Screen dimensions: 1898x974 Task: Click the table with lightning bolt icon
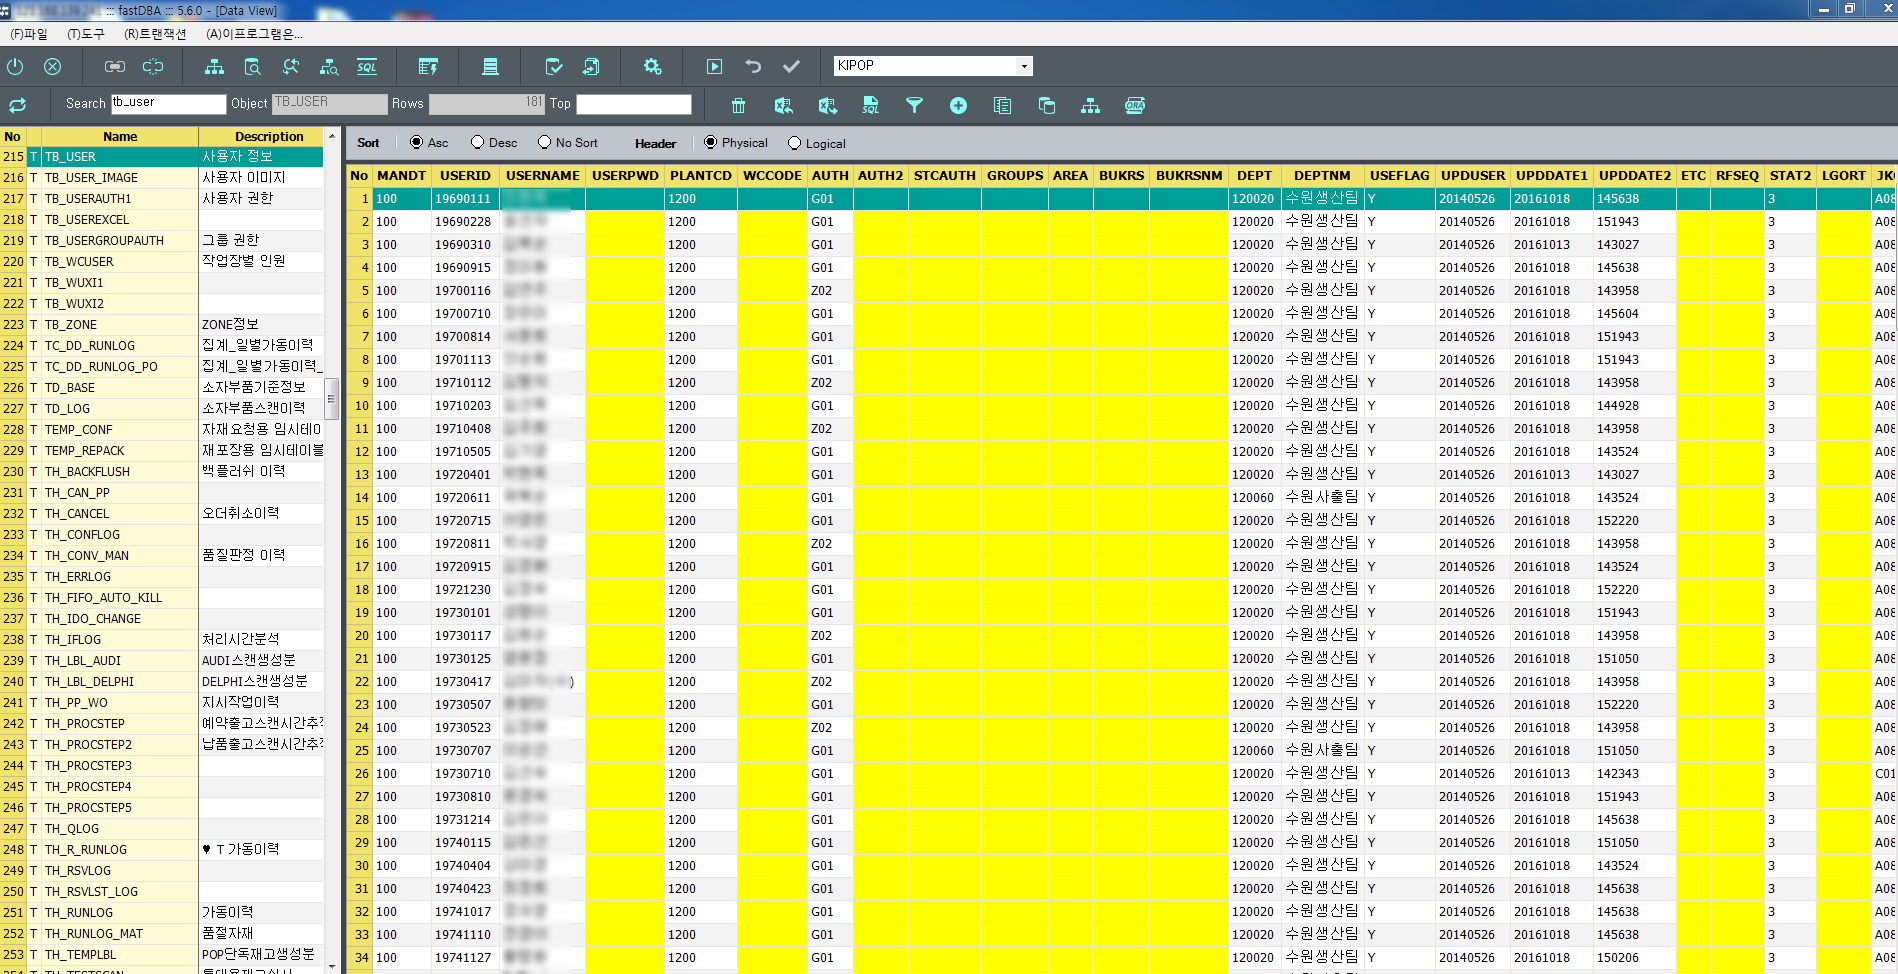428,66
